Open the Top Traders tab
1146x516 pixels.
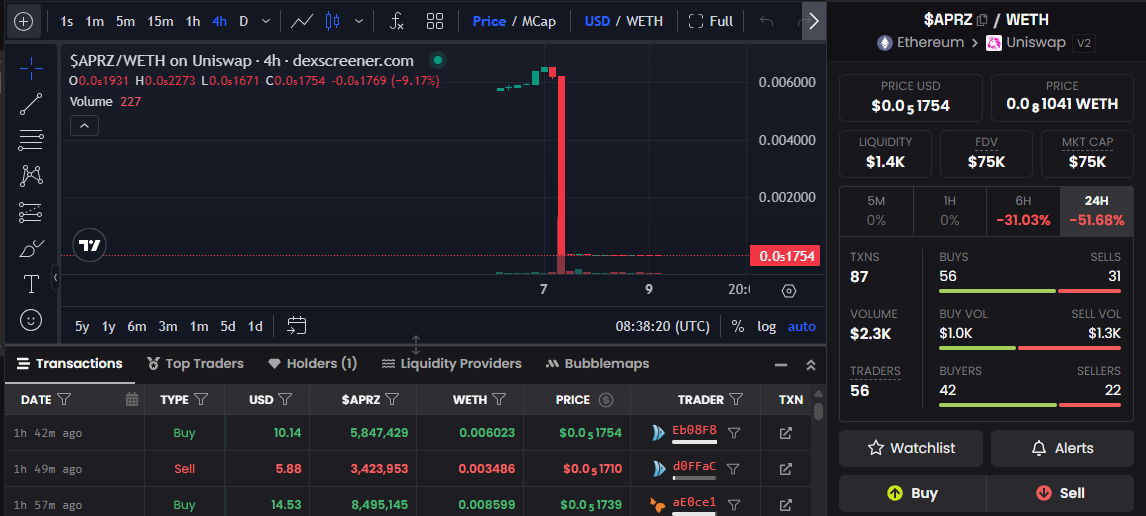click(195, 363)
